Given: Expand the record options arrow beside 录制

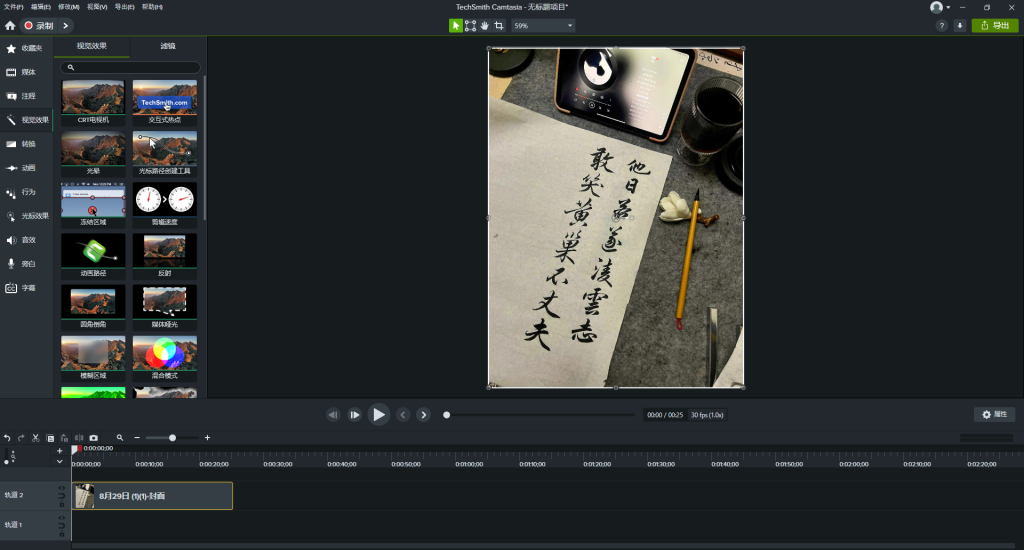Looking at the screenshot, I should (x=66, y=25).
